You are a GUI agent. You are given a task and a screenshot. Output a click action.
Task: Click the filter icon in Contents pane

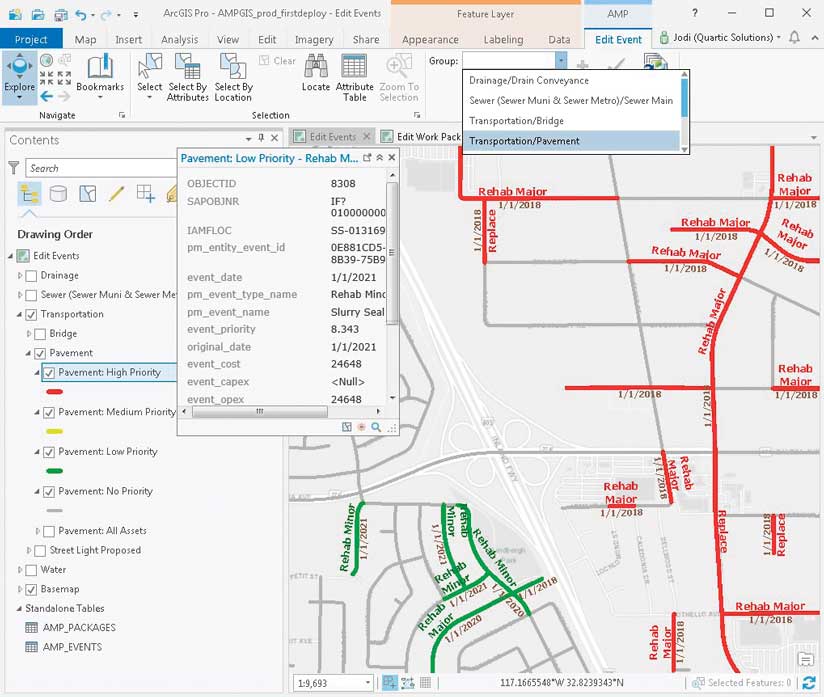pyautogui.click(x=14, y=168)
